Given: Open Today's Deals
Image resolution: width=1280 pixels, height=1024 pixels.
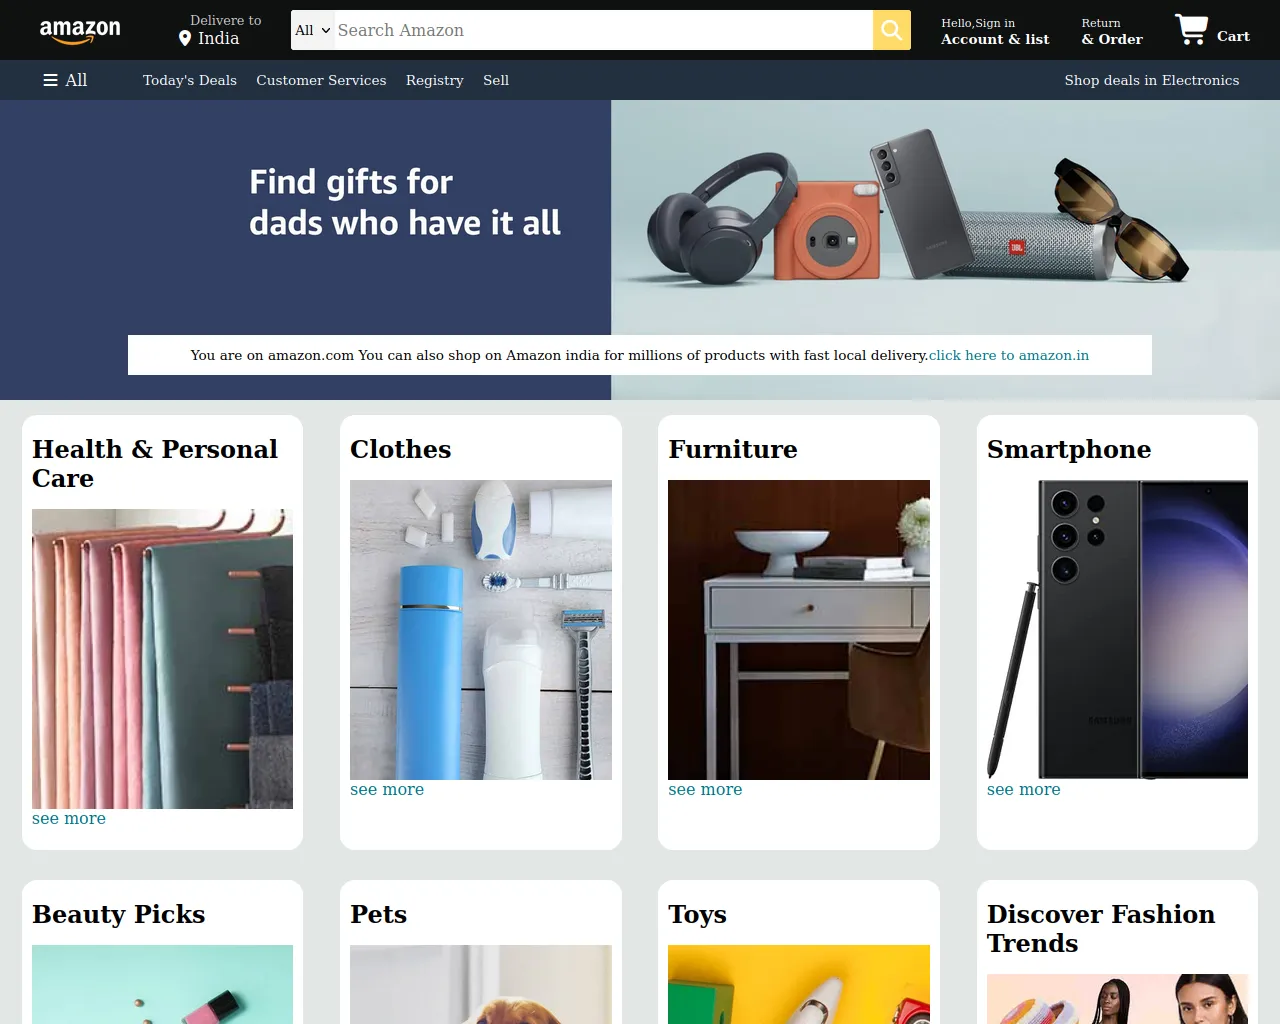Looking at the screenshot, I should click(190, 80).
